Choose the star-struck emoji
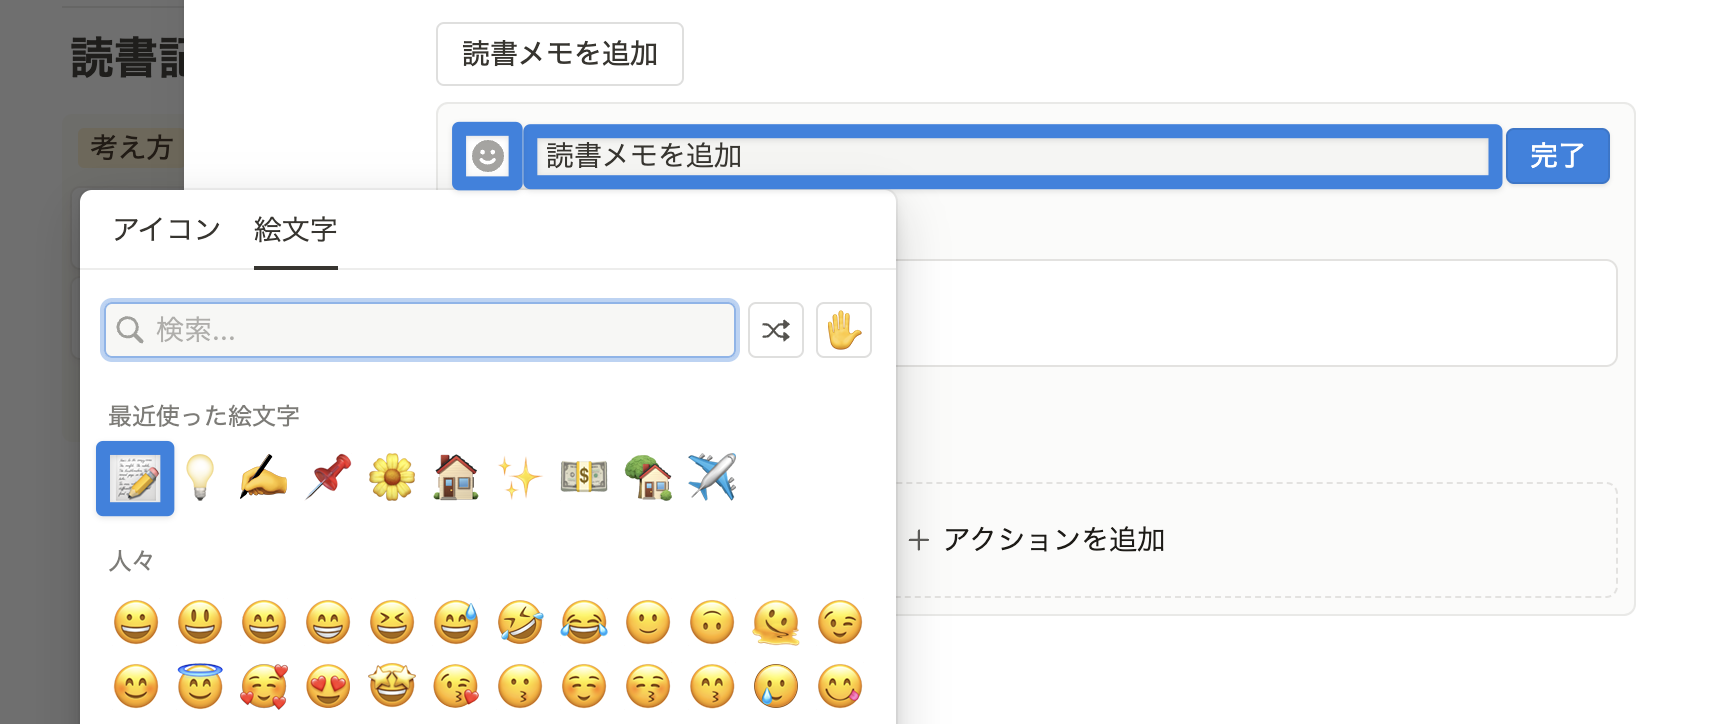The width and height of the screenshot is (1712, 724). 392,686
